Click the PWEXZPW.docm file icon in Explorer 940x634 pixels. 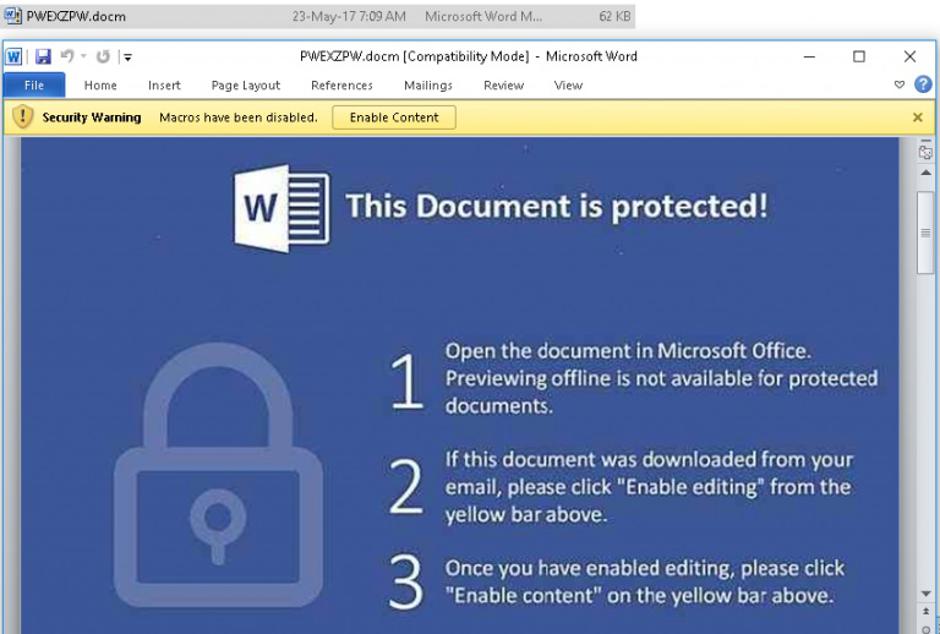tap(13, 16)
